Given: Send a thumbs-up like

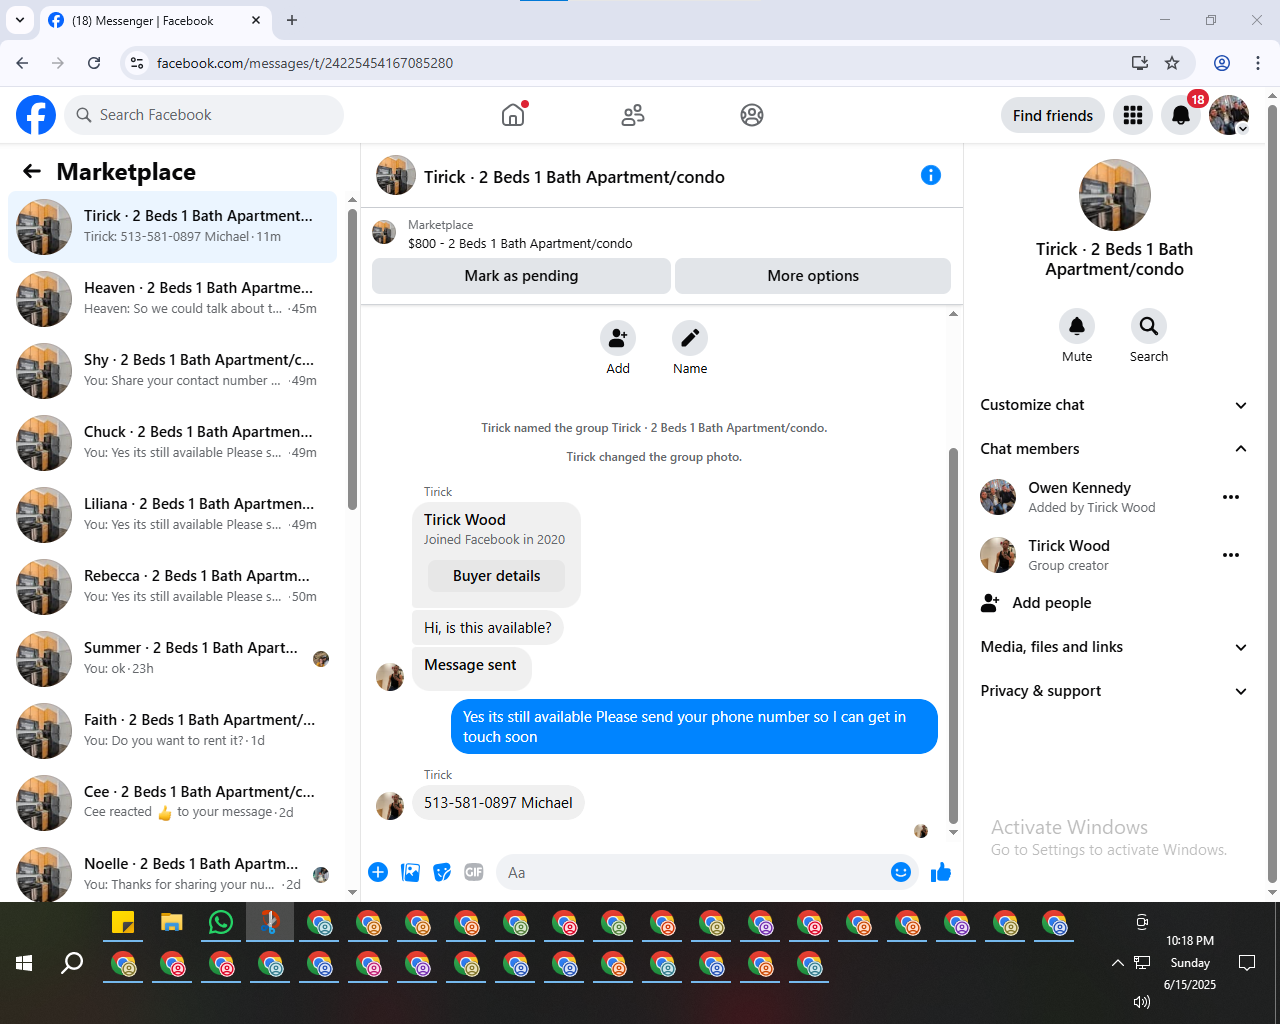Looking at the screenshot, I should click(941, 872).
